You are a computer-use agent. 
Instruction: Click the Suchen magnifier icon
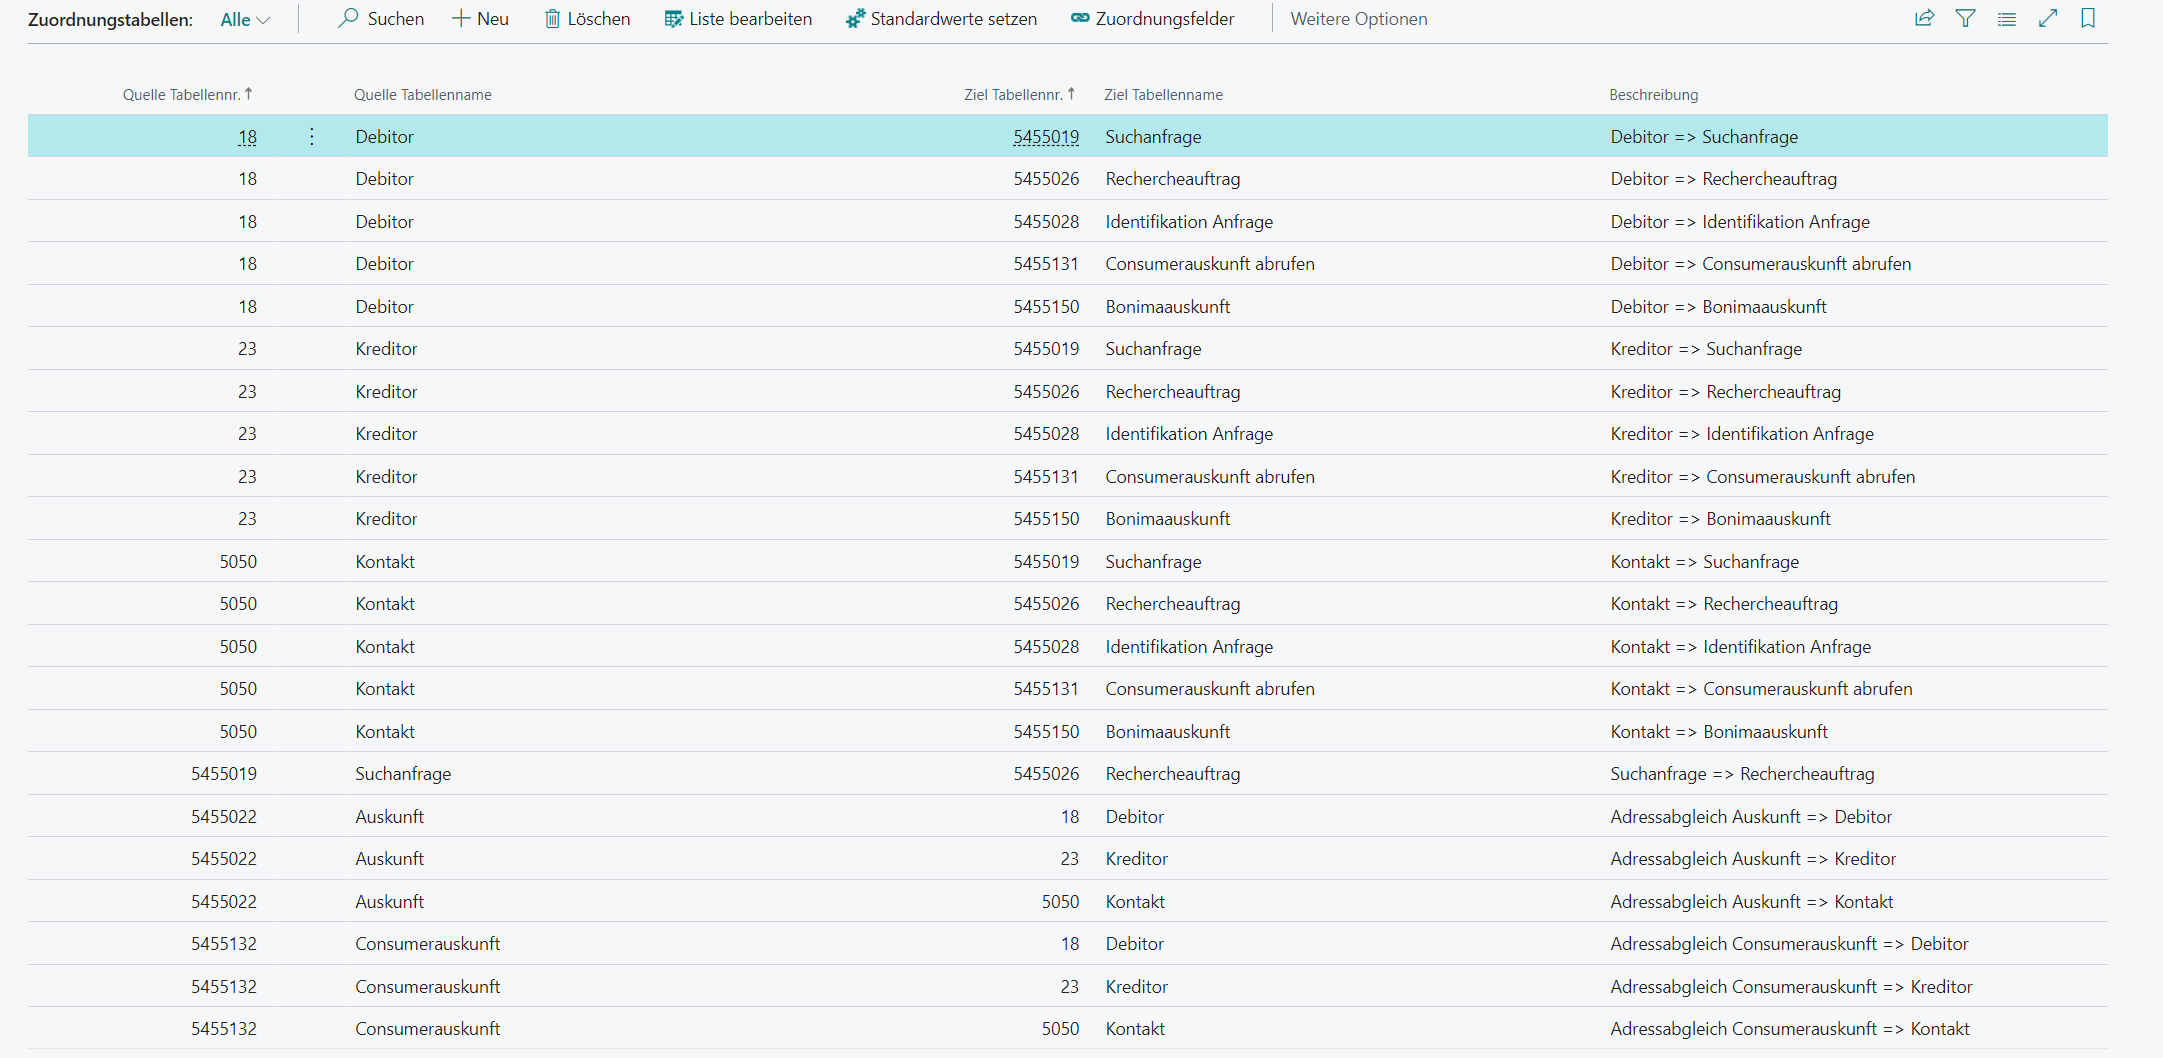tap(348, 19)
